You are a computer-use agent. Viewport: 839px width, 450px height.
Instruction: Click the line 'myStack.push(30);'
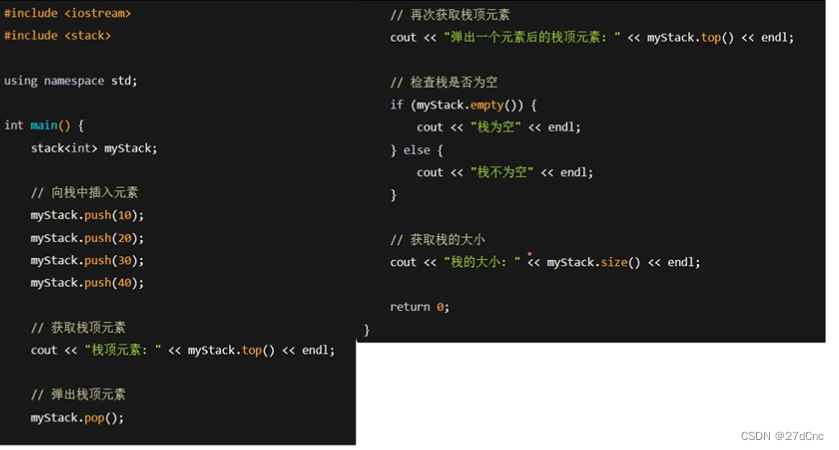pos(87,261)
